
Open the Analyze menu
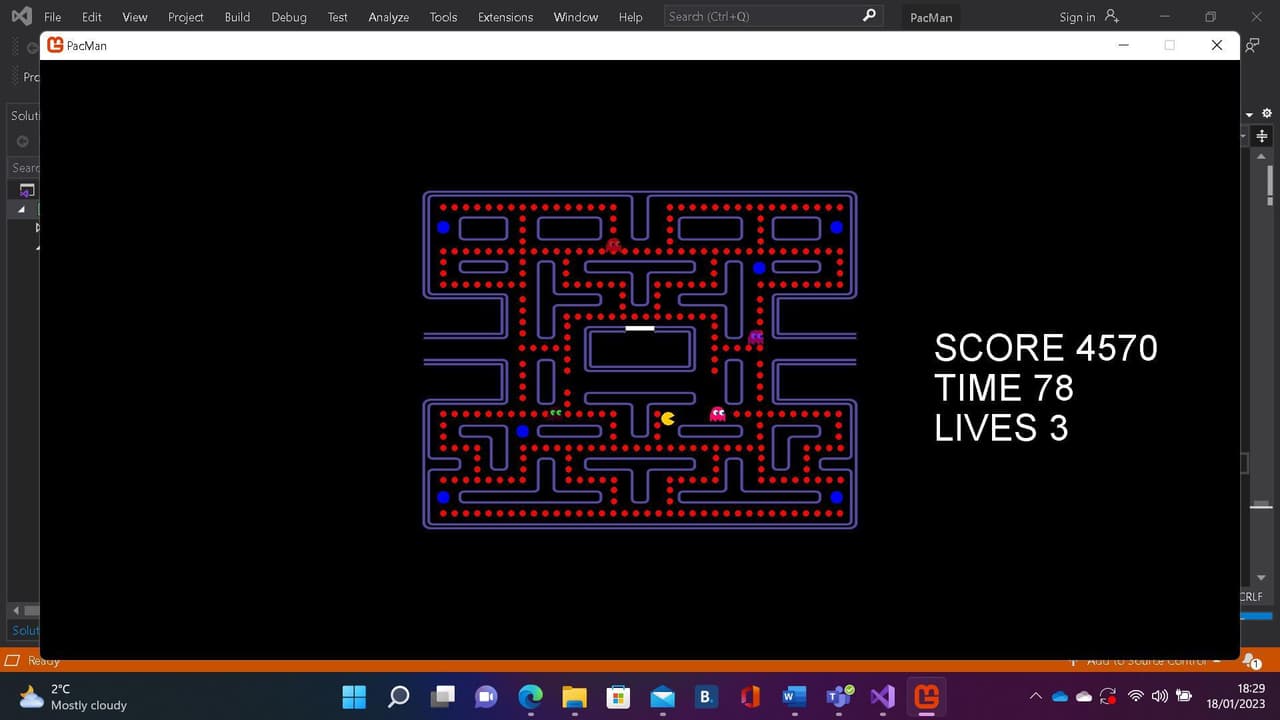(389, 17)
